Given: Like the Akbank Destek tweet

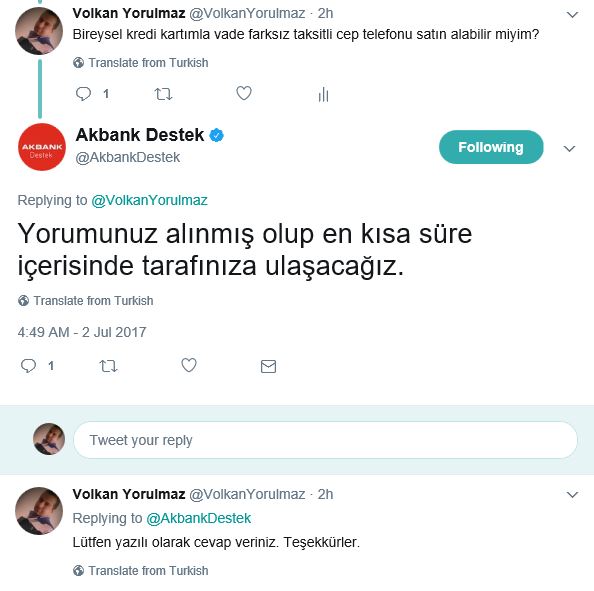Looking at the screenshot, I should pos(189,365).
